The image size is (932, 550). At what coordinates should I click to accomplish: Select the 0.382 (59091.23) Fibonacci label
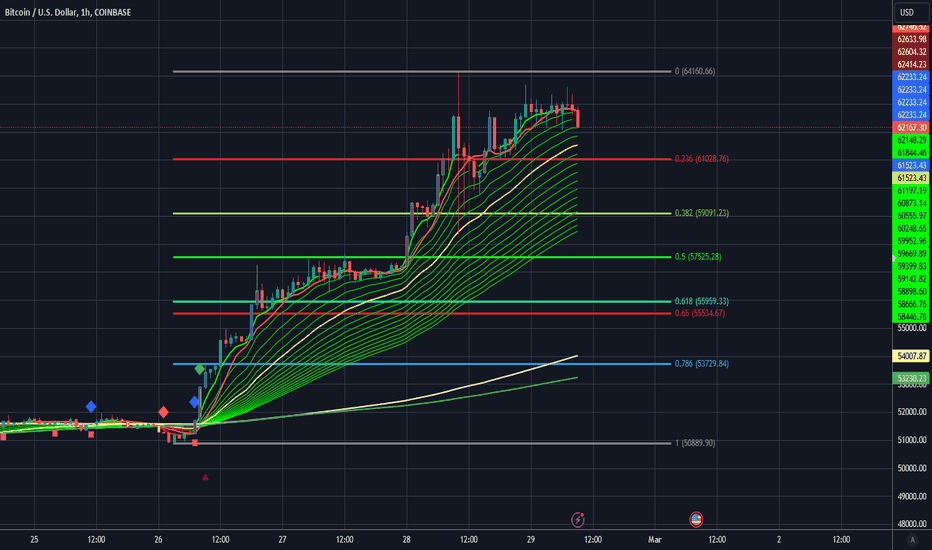pos(701,213)
